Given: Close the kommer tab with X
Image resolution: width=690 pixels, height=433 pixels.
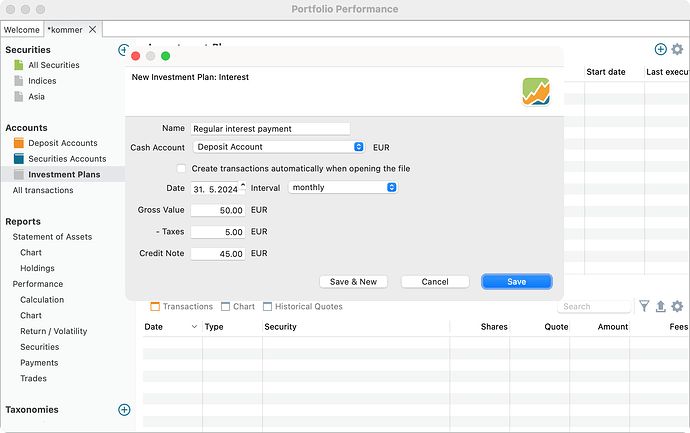Looking at the screenshot, I should [92, 29].
